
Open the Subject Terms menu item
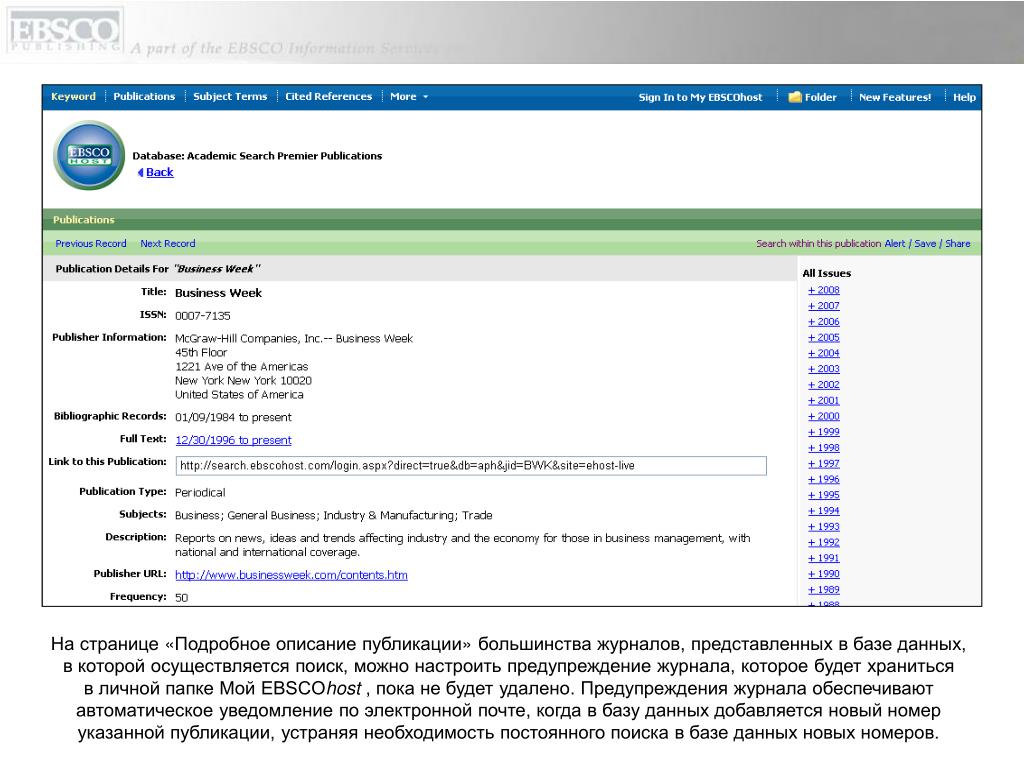click(230, 97)
